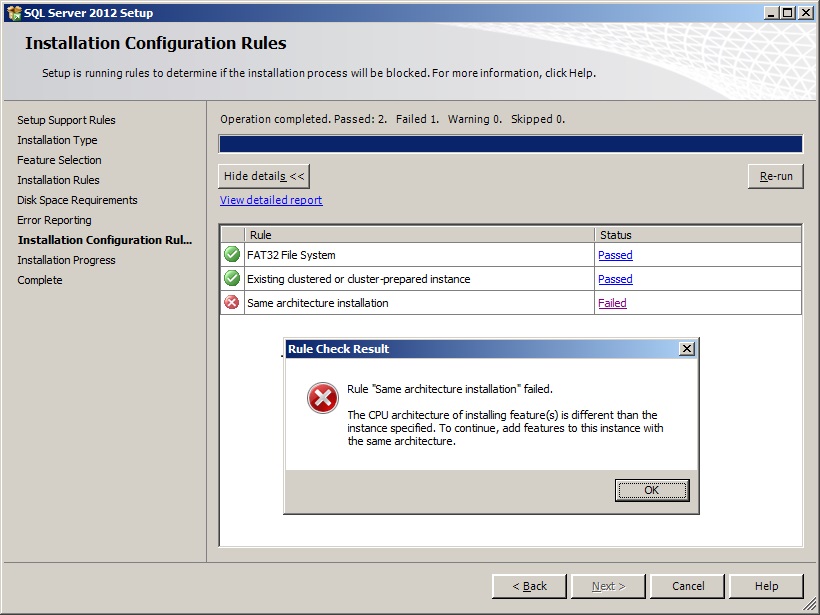Select the Same architecture installation rule row
This screenshot has width=820, height=615.
click(511, 303)
